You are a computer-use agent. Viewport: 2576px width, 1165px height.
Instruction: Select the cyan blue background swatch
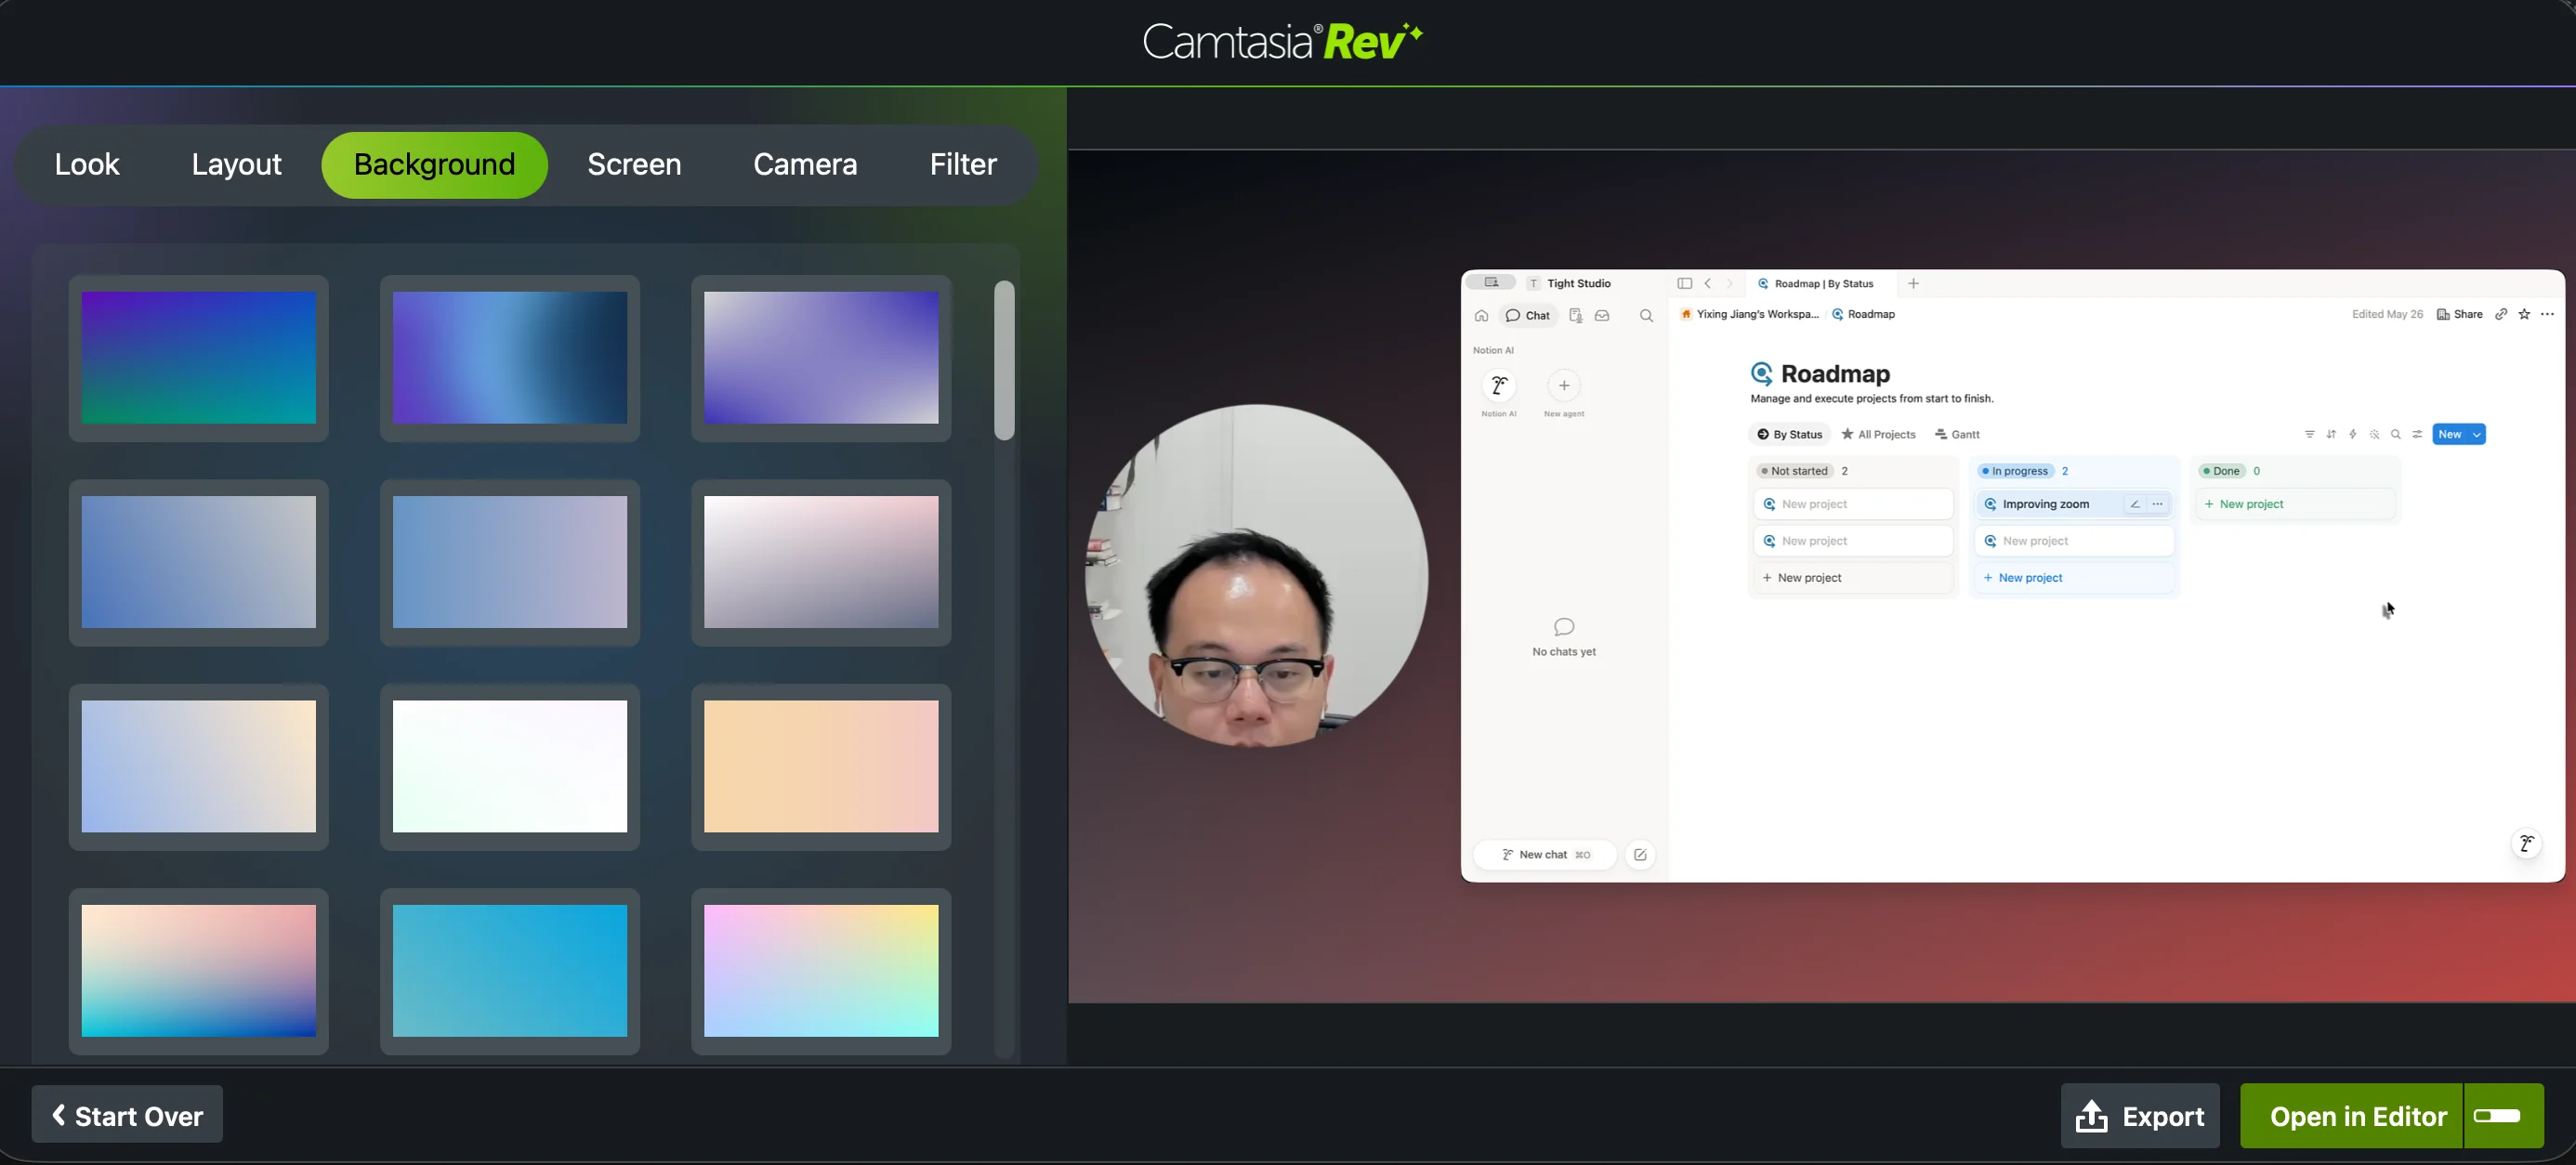tap(510, 971)
